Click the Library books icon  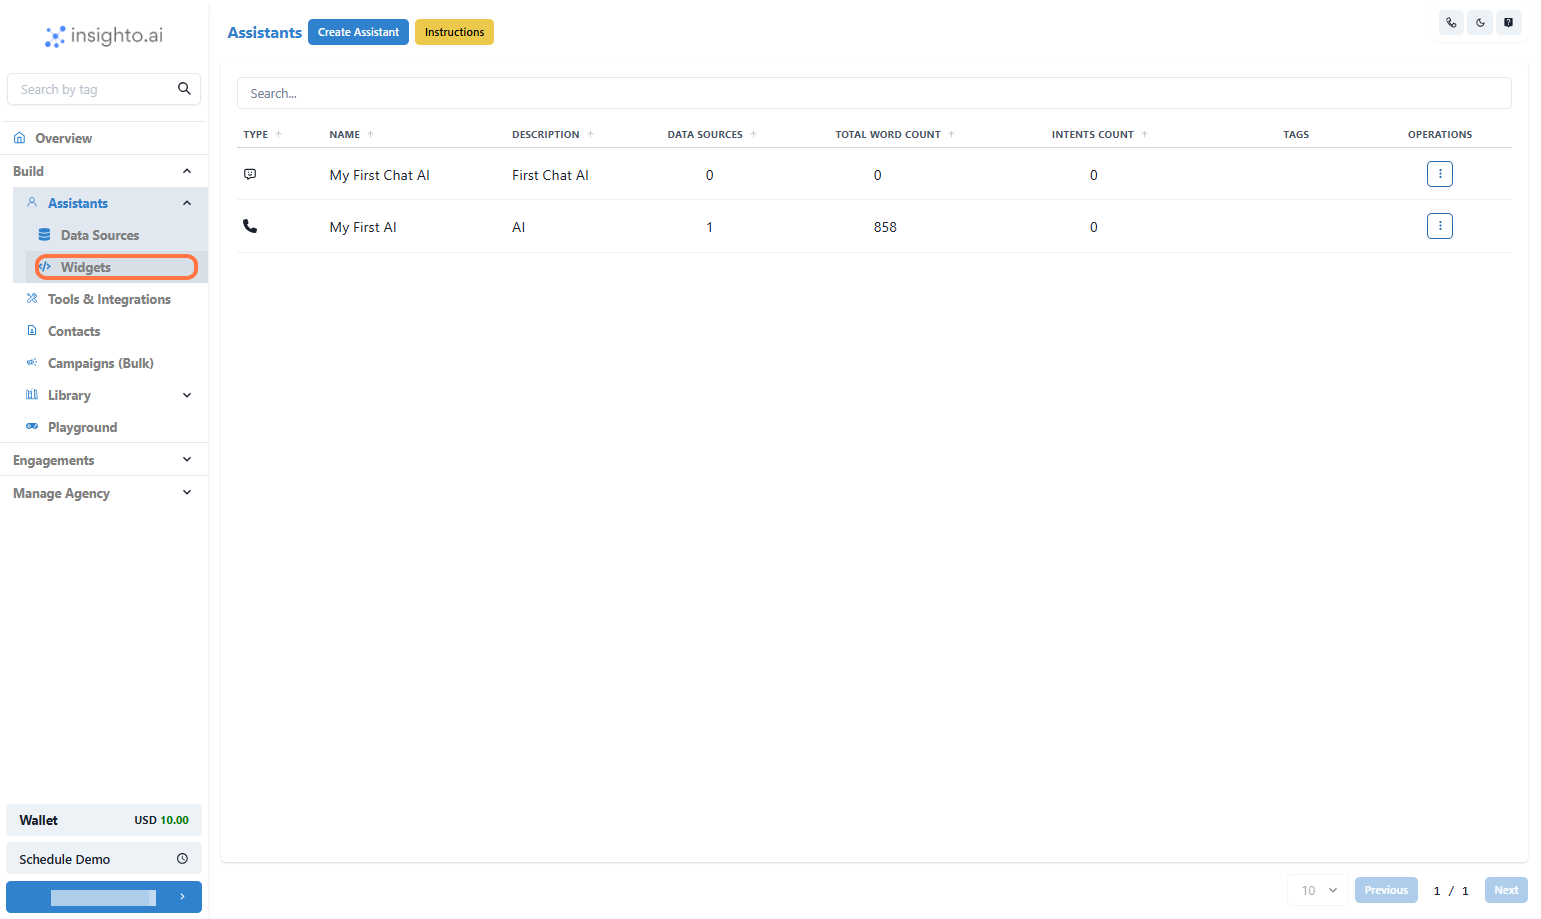click(x=32, y=394)
